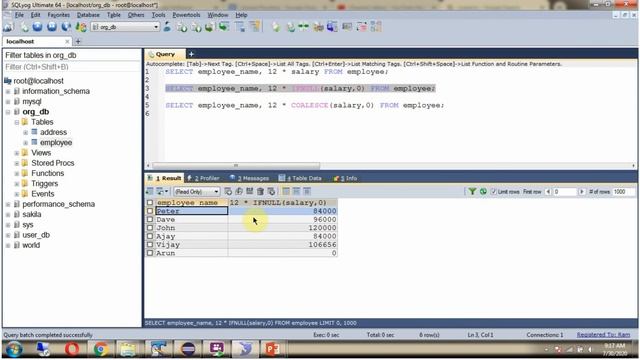Toggle the Limit rows checkbox
The width and height of the screenshot is (640, 360).
493,191
